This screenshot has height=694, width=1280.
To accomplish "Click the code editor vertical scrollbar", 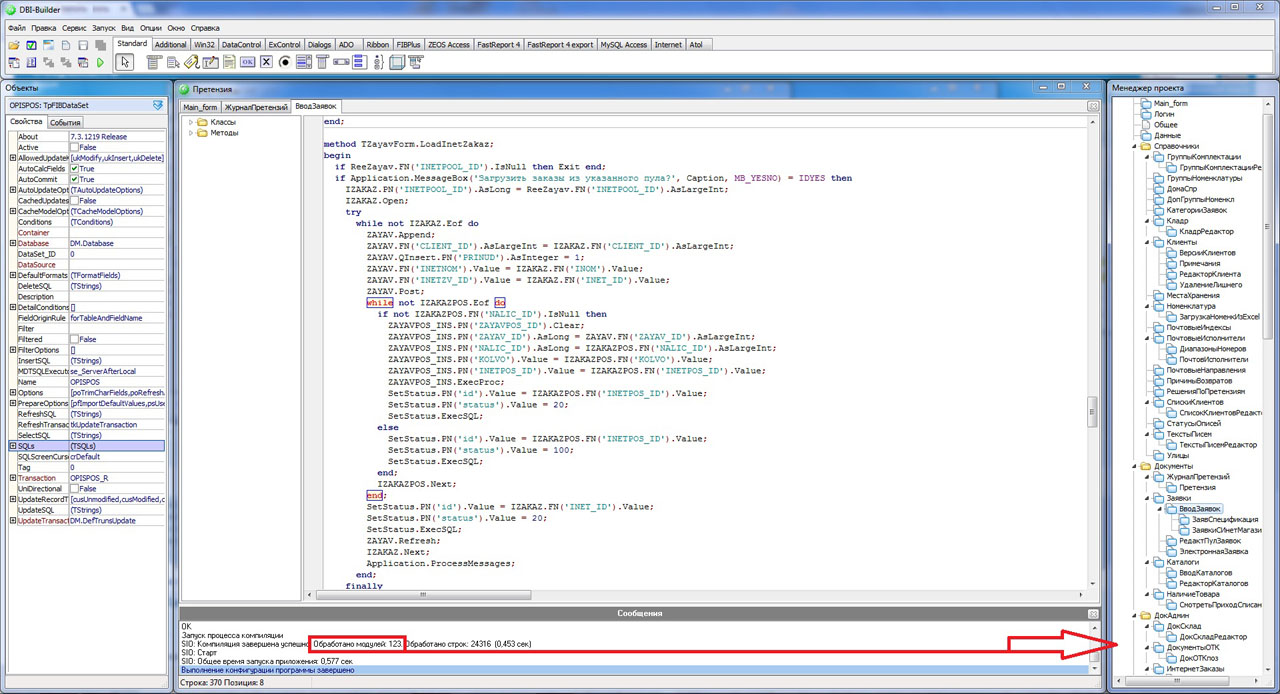I will [1093, 410].
